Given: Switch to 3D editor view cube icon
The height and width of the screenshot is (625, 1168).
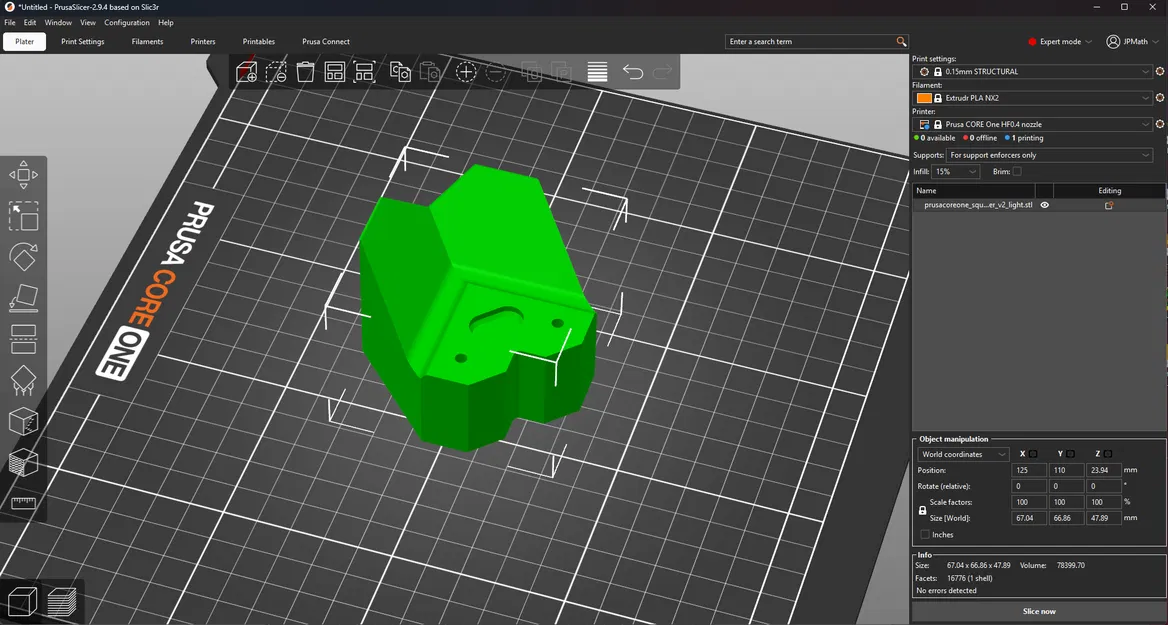Looking at the screenshot, I should (x=22, y=601).
